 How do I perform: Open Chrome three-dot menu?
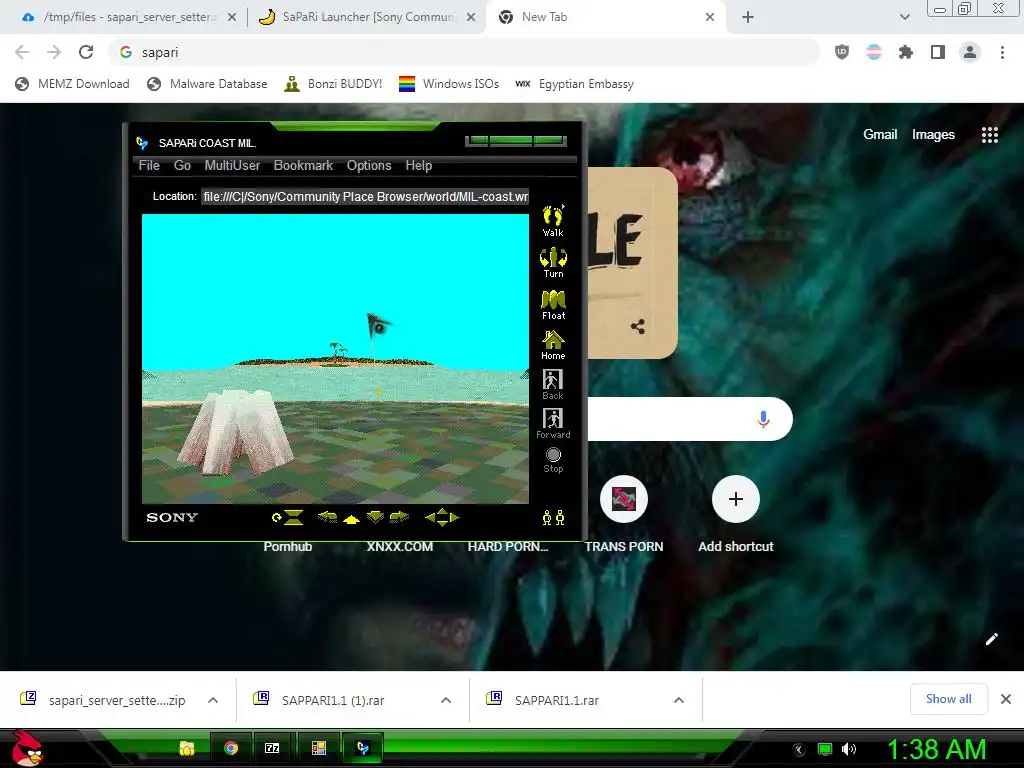click(x=1002, y=52)
